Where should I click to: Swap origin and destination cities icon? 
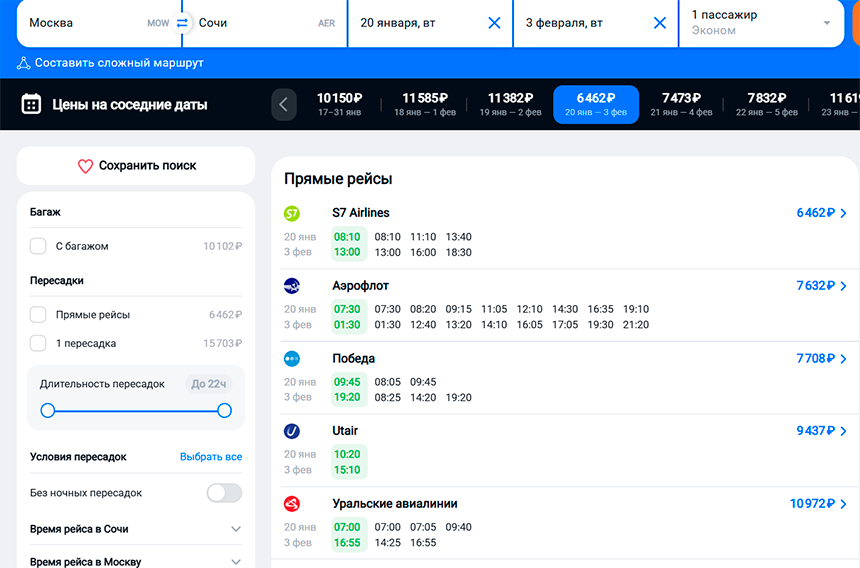(x=182, y=23)
